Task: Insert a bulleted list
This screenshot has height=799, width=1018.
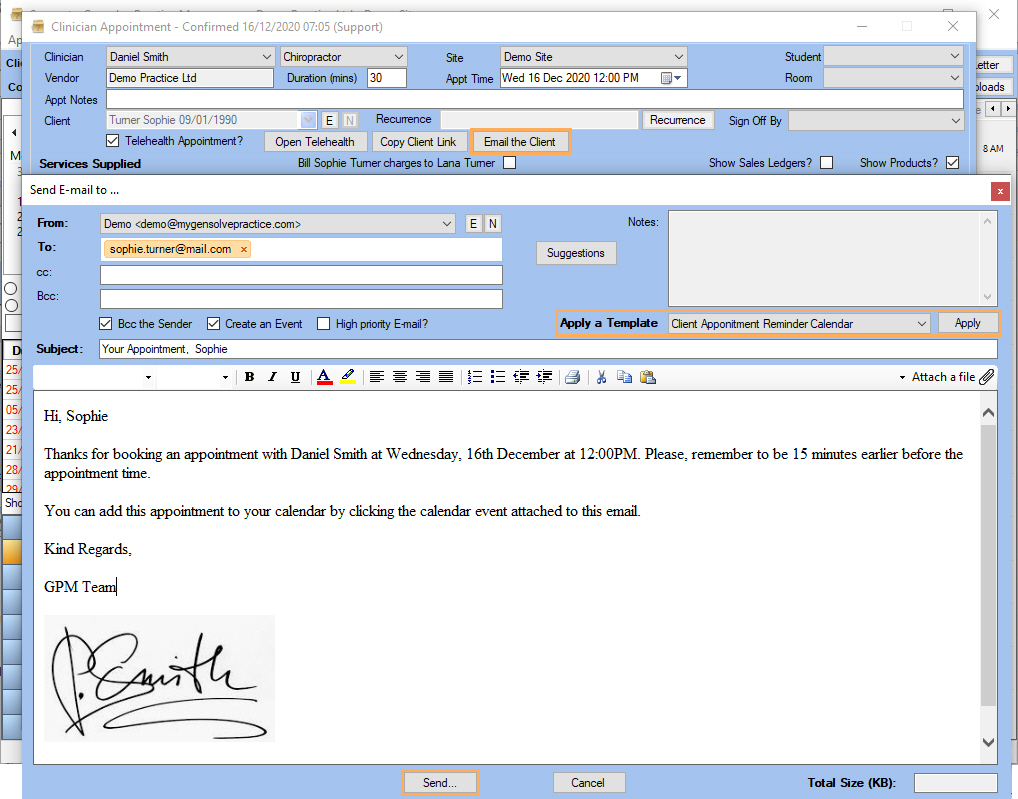Action: tap(497, 377)
